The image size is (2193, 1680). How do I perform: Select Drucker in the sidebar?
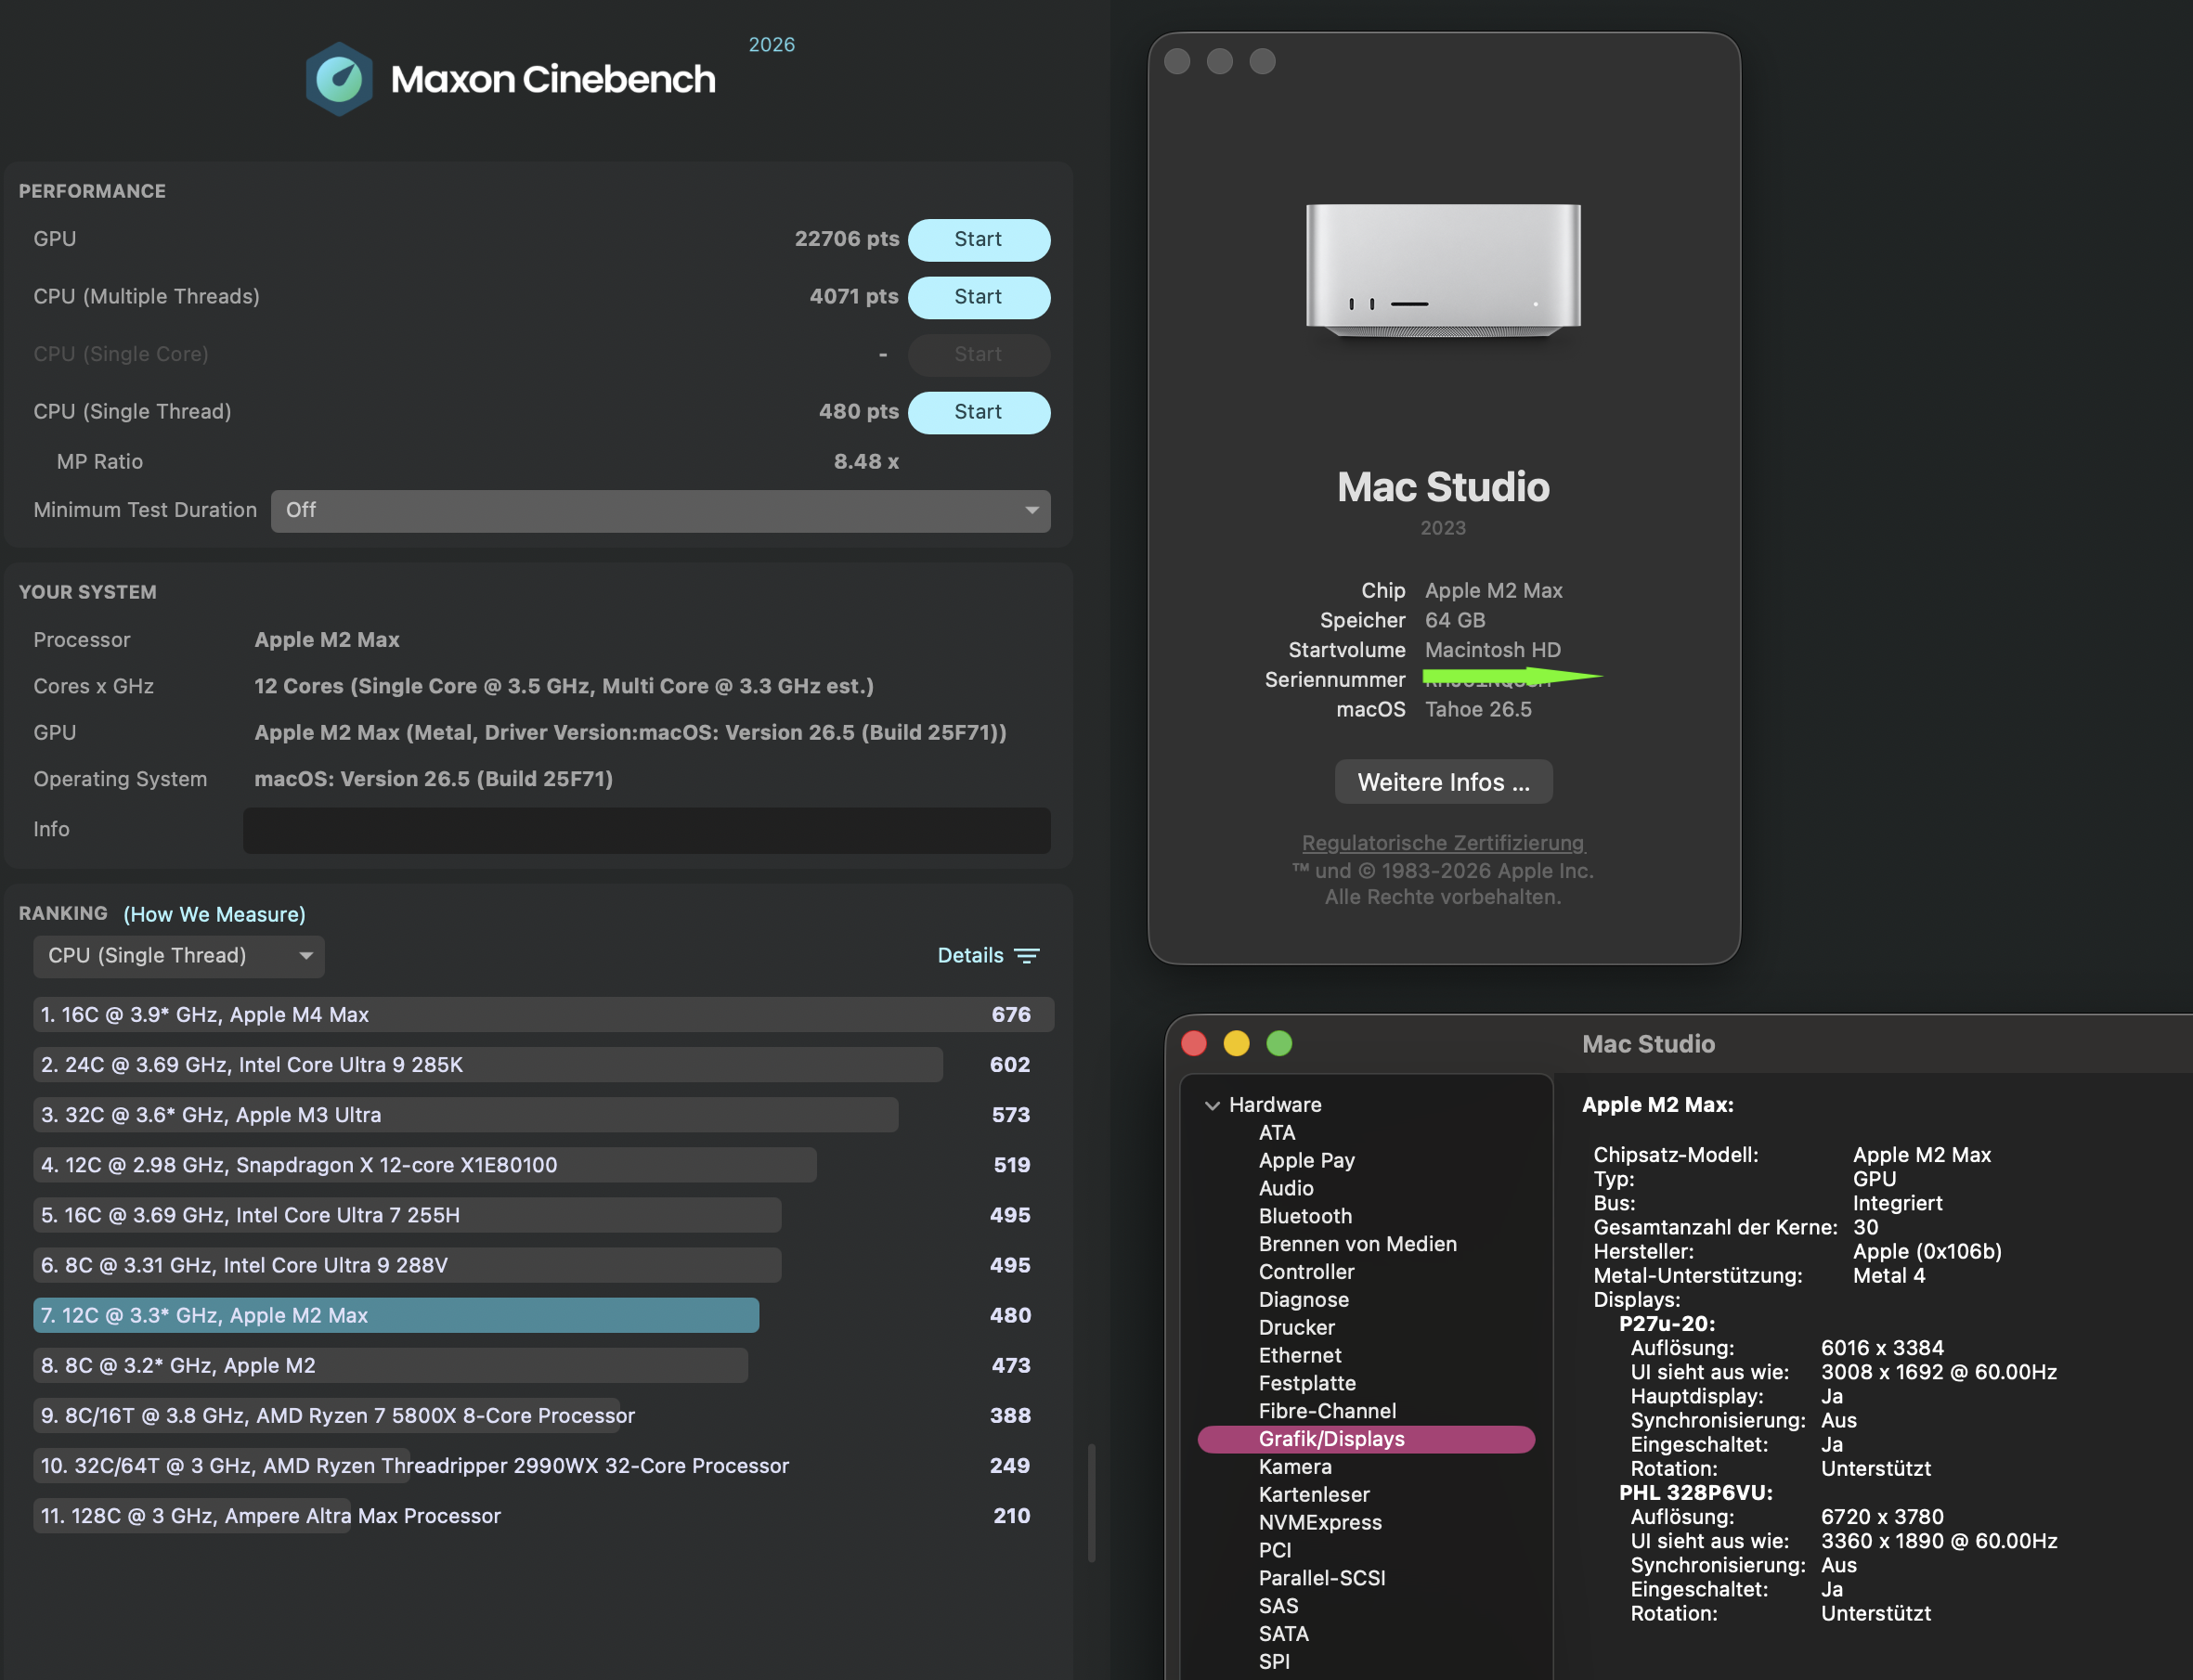(x=1296, y=1328)
